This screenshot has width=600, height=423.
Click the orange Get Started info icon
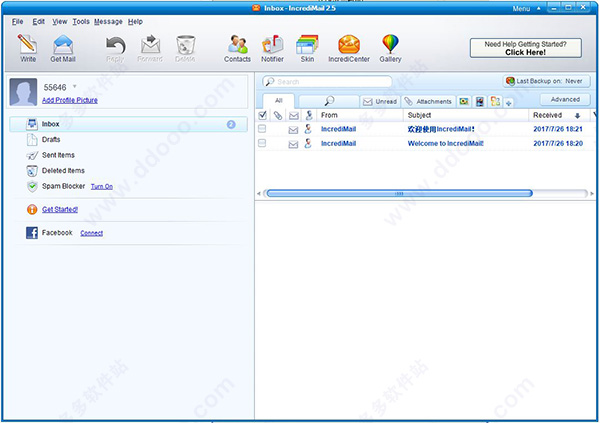tap(32, 209)
